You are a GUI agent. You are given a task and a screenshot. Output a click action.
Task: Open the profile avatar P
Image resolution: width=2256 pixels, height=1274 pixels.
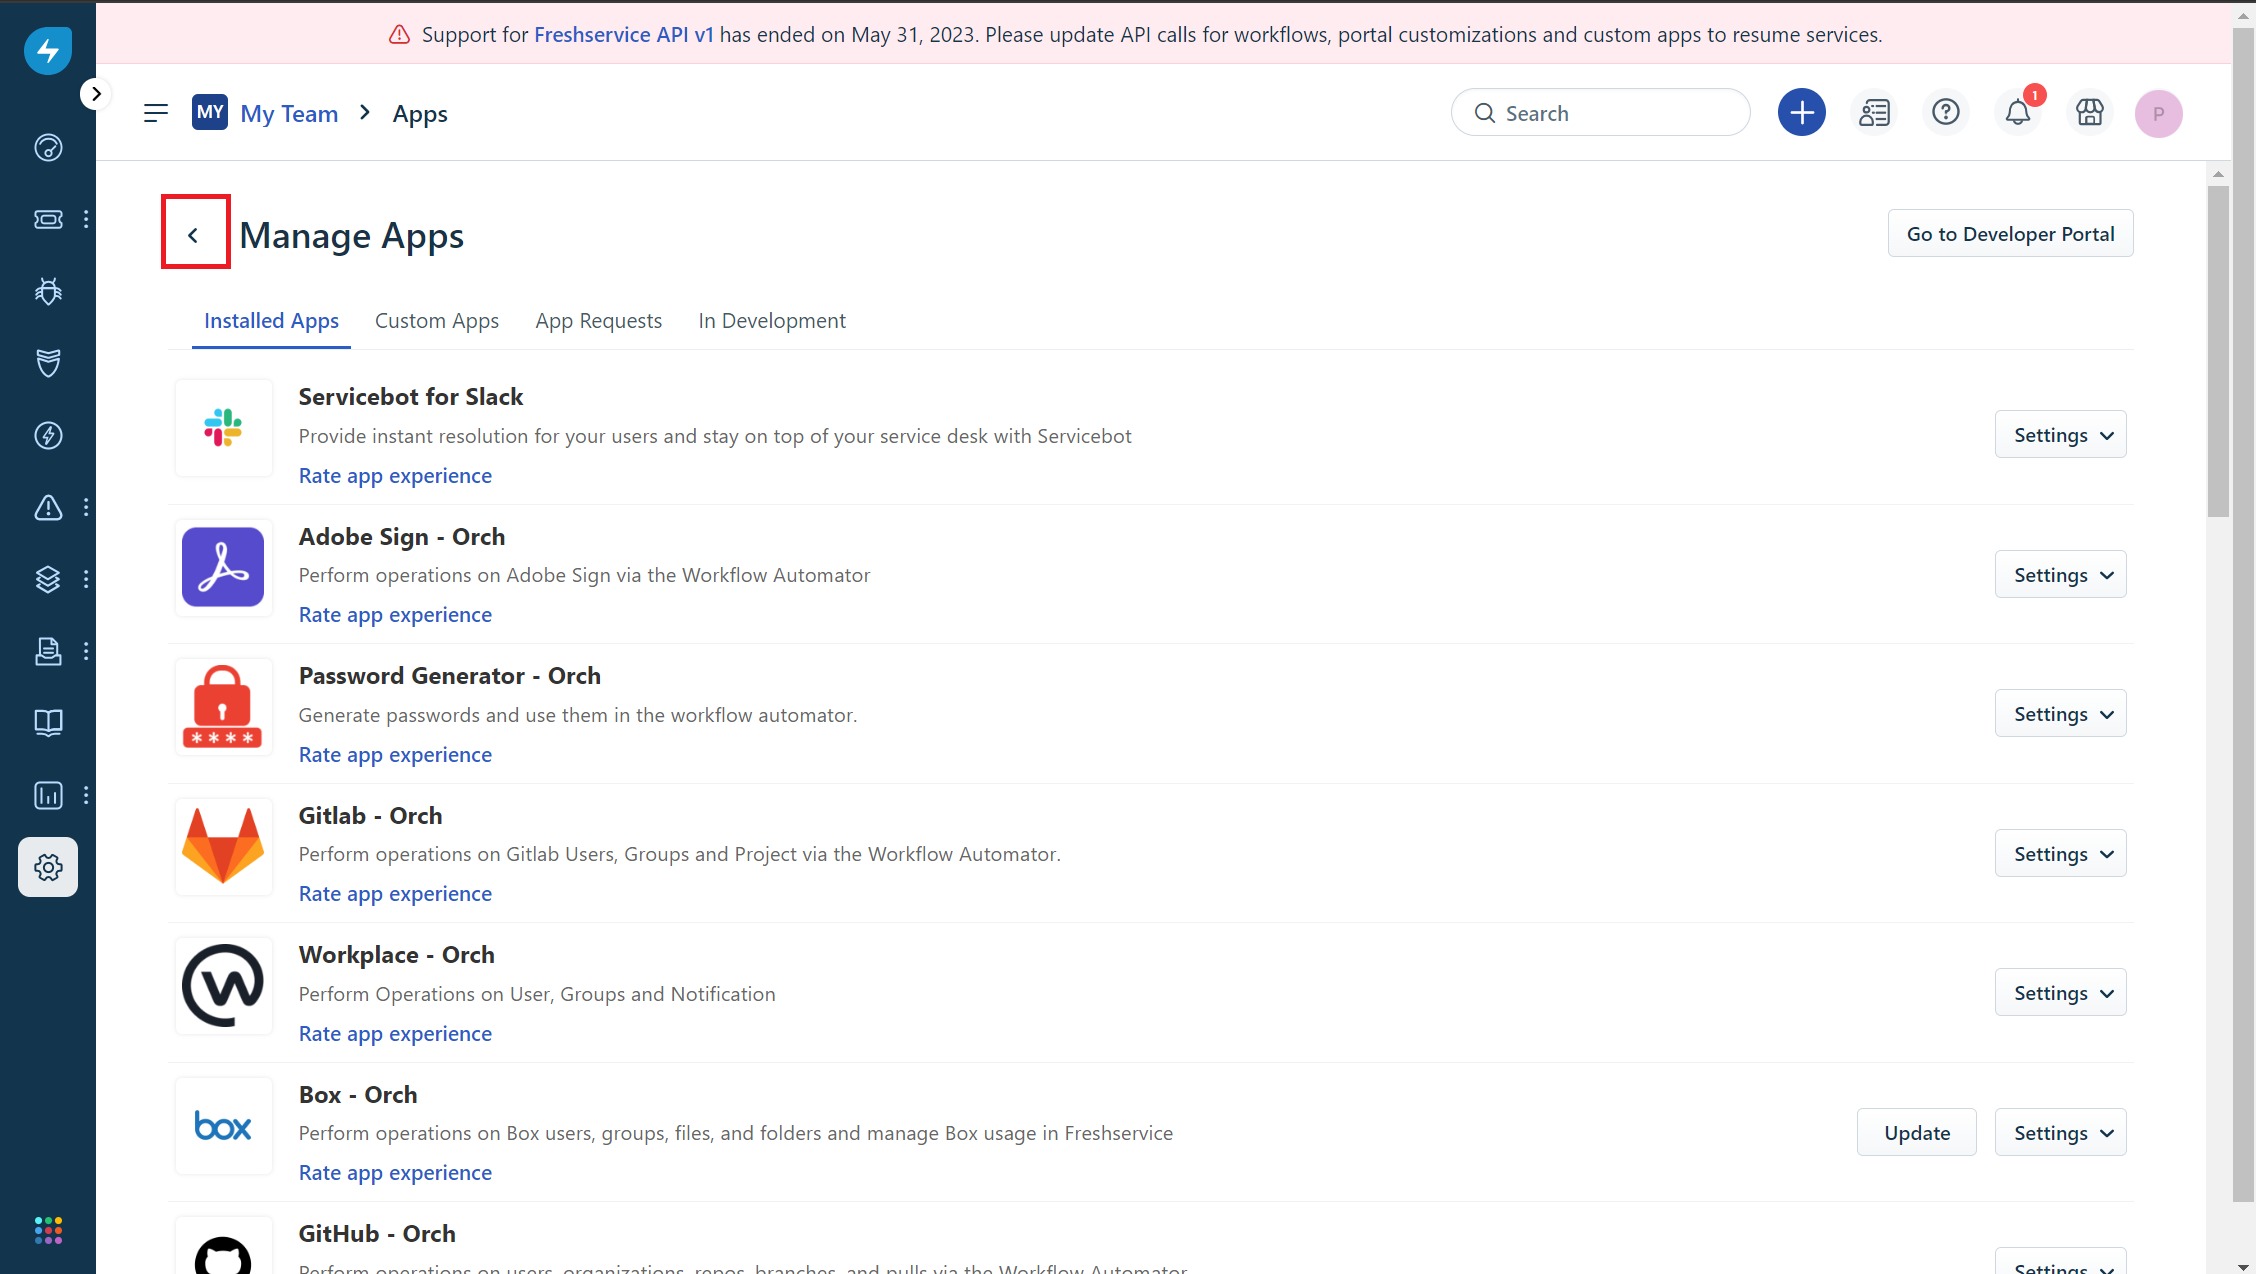[x=2159, y=113]
